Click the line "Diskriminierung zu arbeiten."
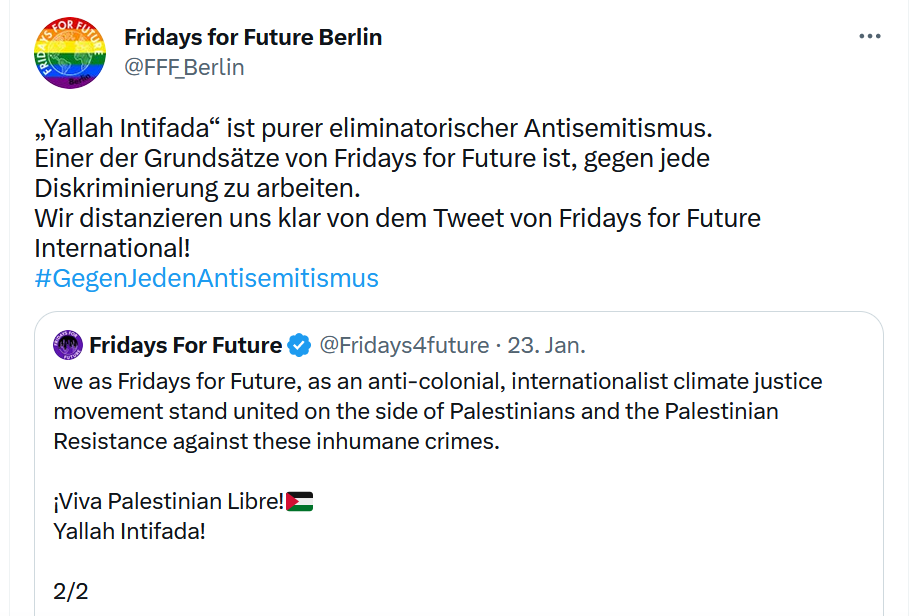Viewport: 919px width, 616px height. [196, 188]
